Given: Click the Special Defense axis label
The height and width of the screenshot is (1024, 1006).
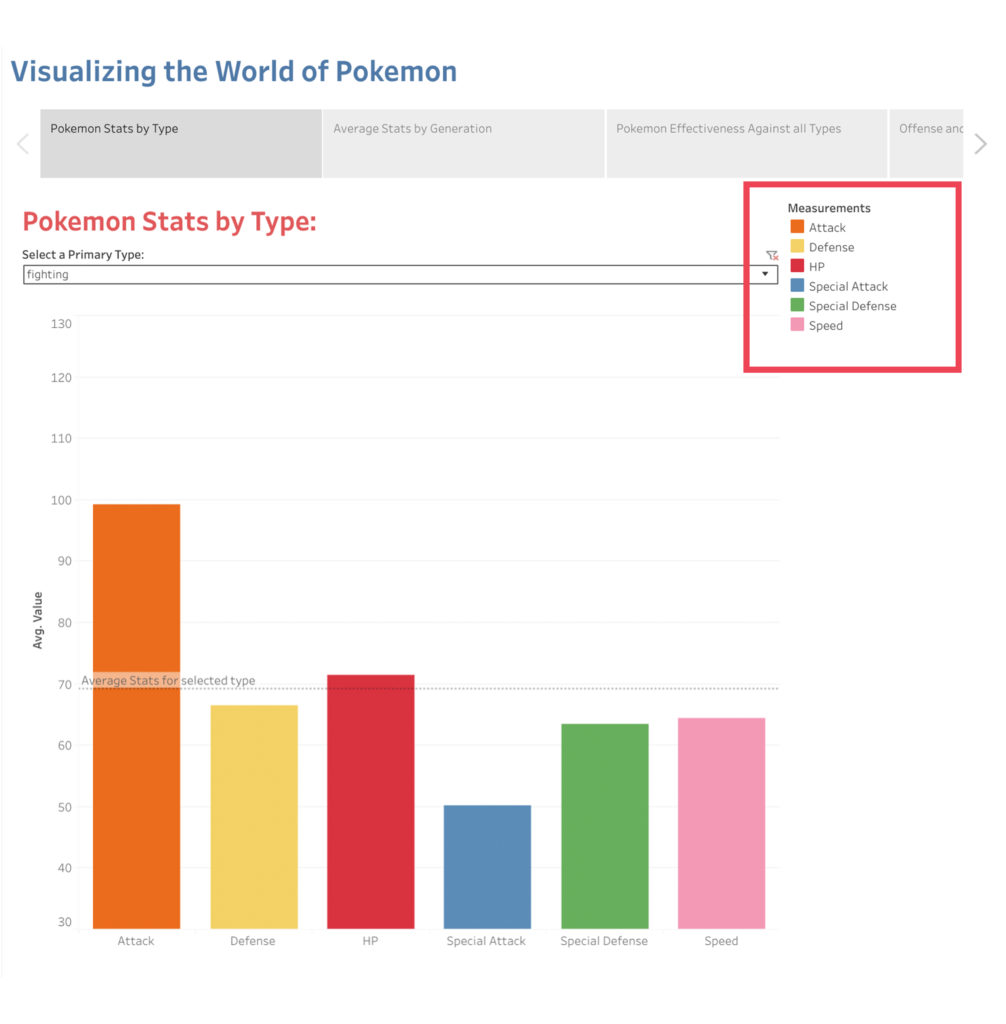Looking at the screenshot, I should pos(604,941).
